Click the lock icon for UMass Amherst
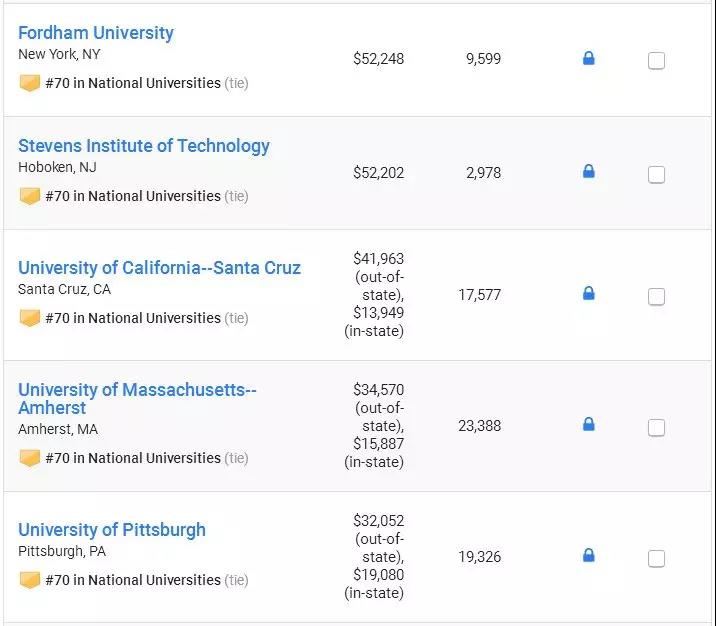 click(588, 425)
